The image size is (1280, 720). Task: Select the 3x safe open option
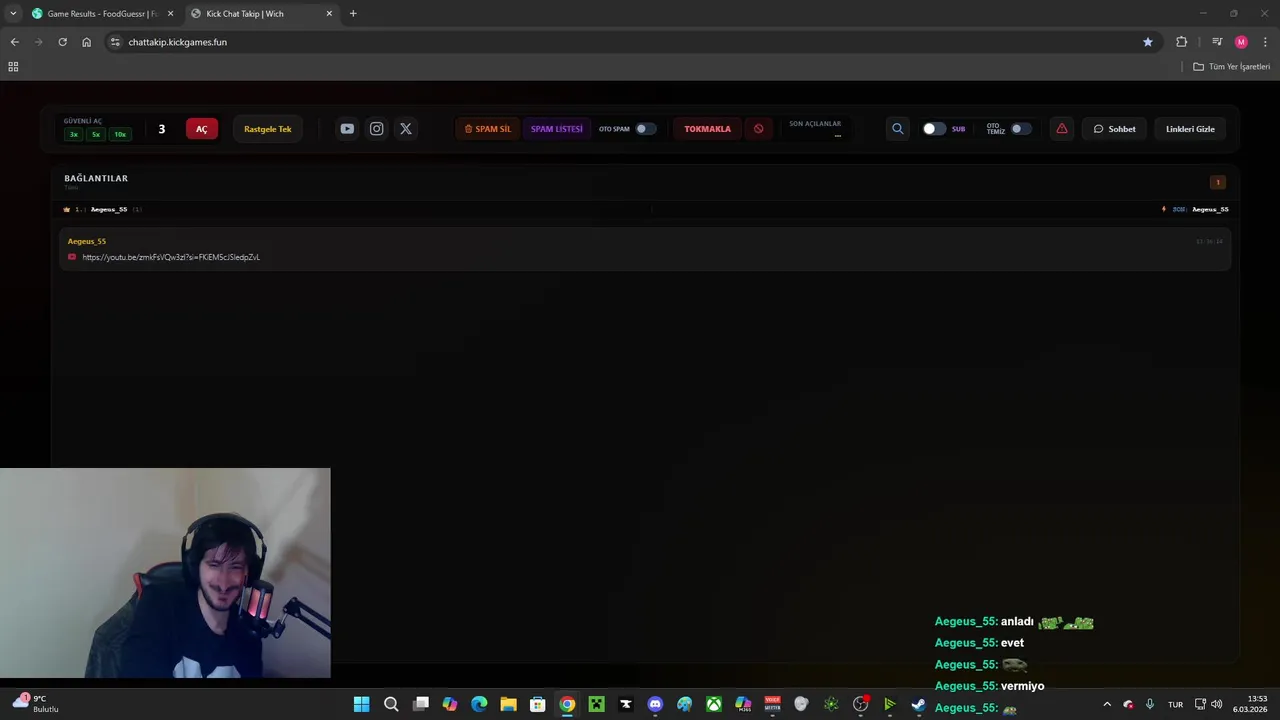pos(73,134)
